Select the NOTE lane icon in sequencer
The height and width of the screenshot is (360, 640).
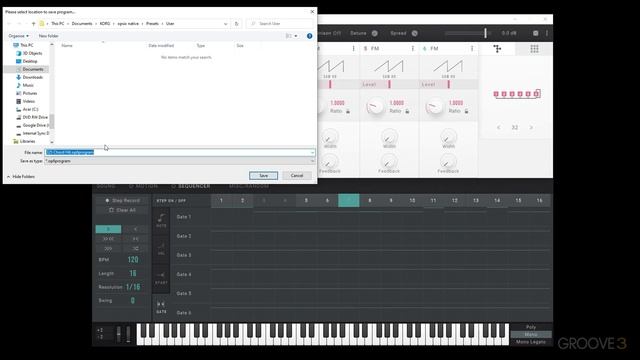point(161,220)
